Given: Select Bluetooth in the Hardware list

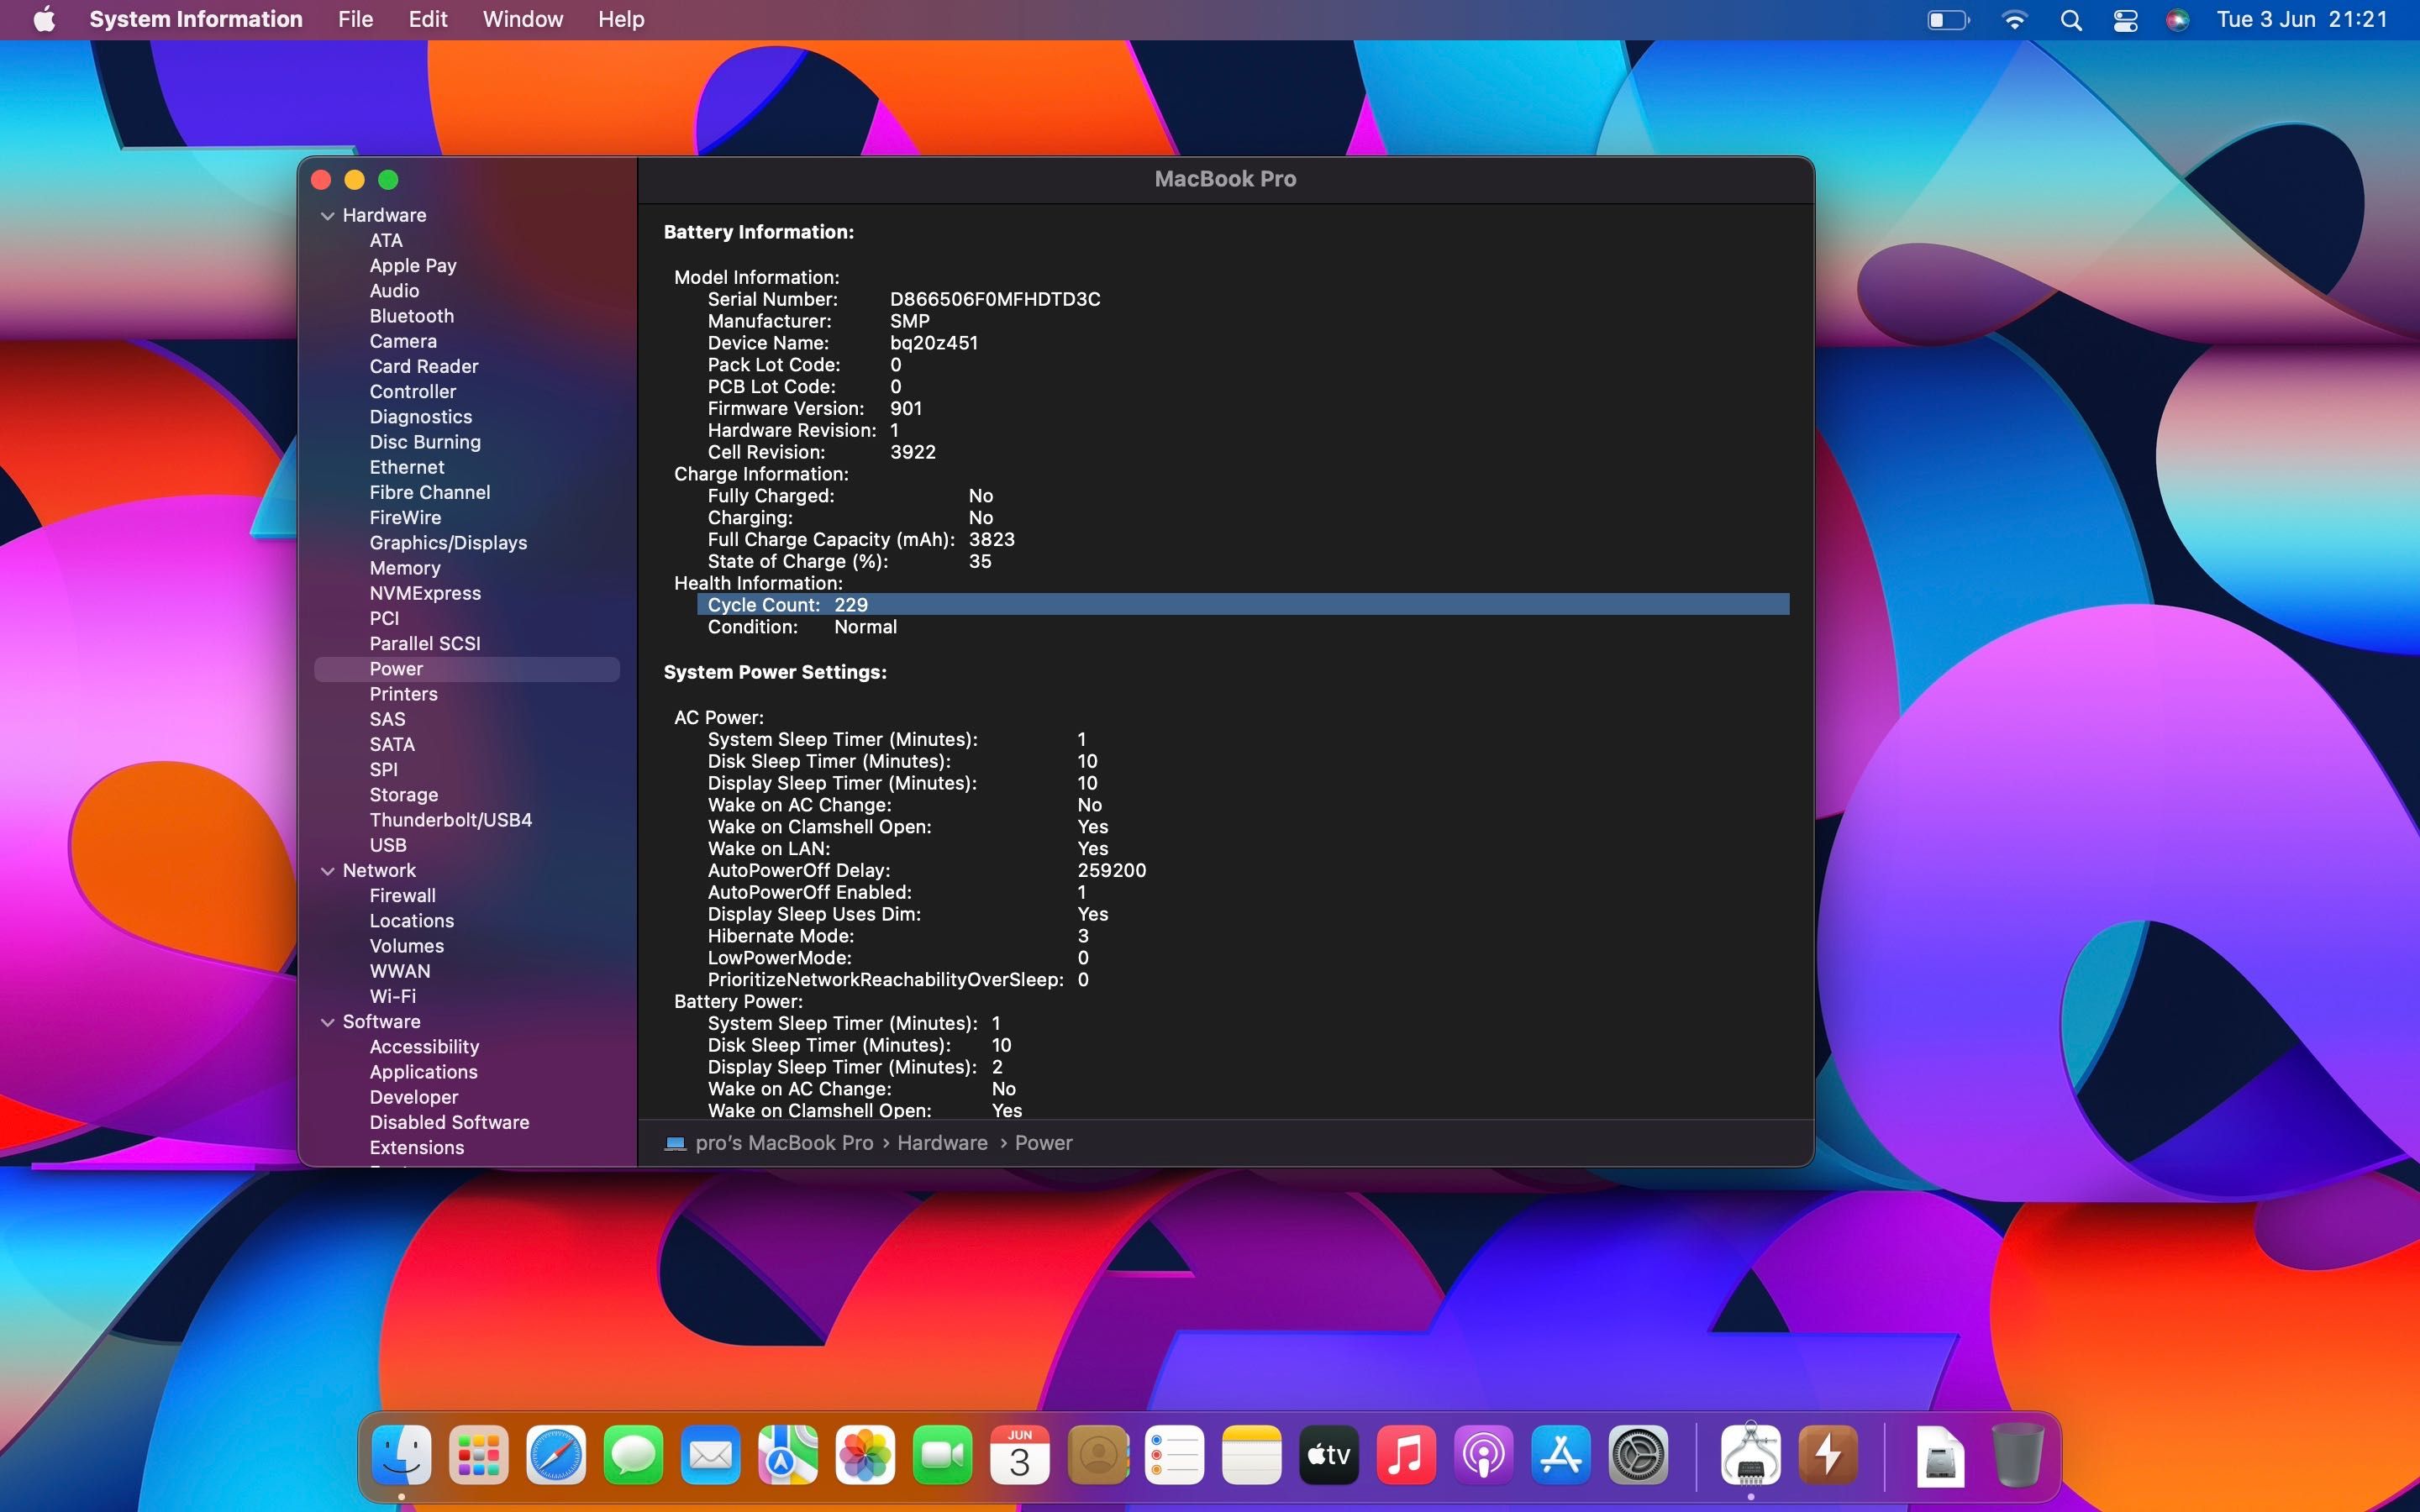Looking at the screenshot, I should pos(411,316).
